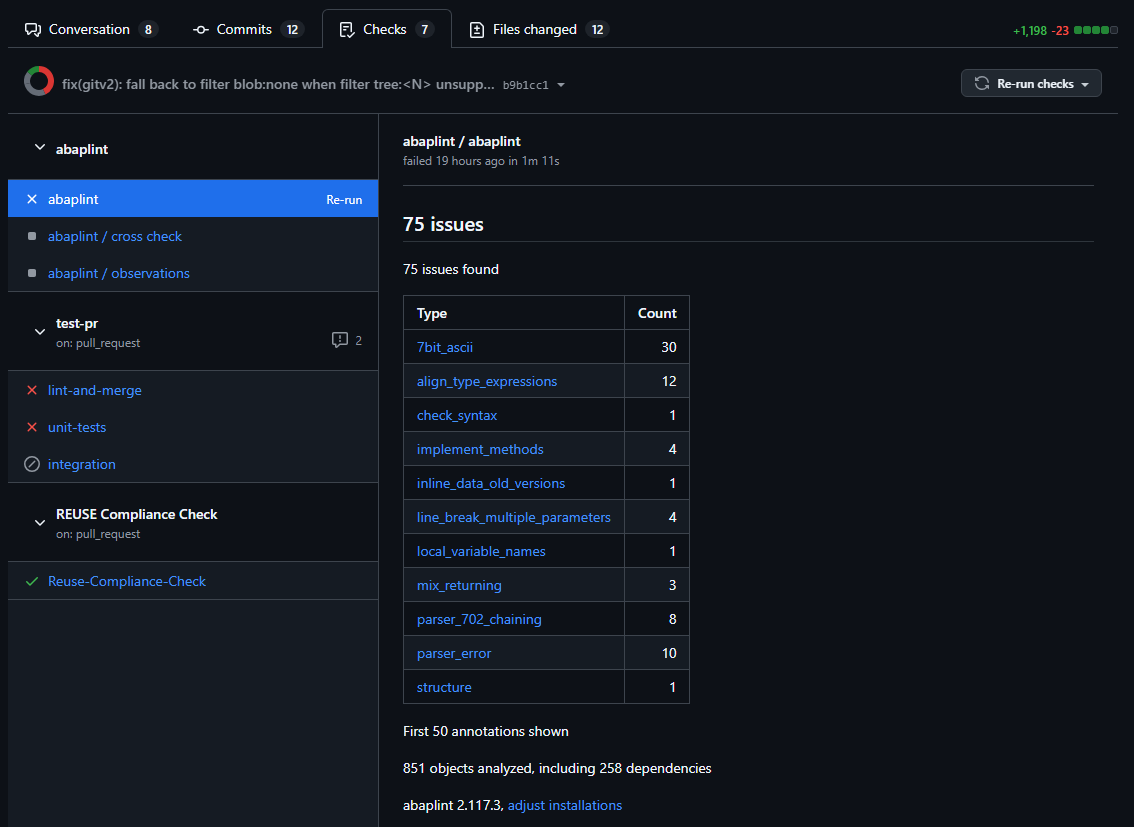Click the red X icon for unit-tests

point(32,427)
